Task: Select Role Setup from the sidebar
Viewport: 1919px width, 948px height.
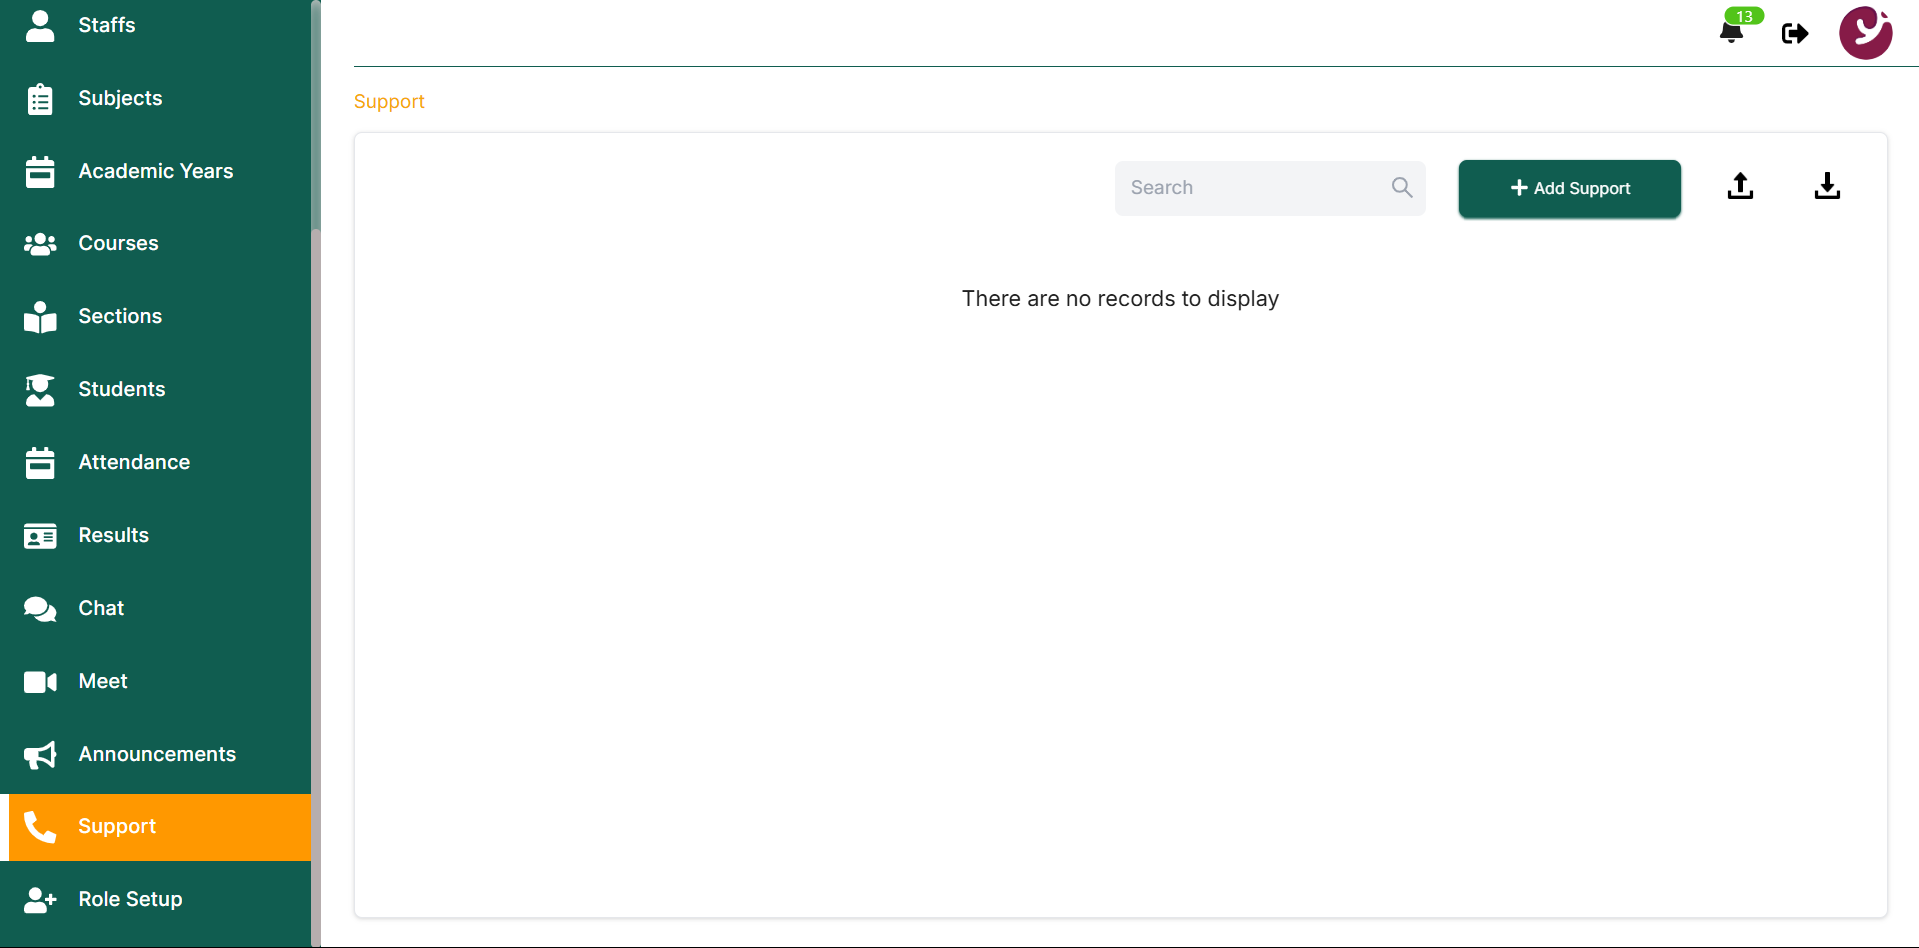Action: [130, 899]
